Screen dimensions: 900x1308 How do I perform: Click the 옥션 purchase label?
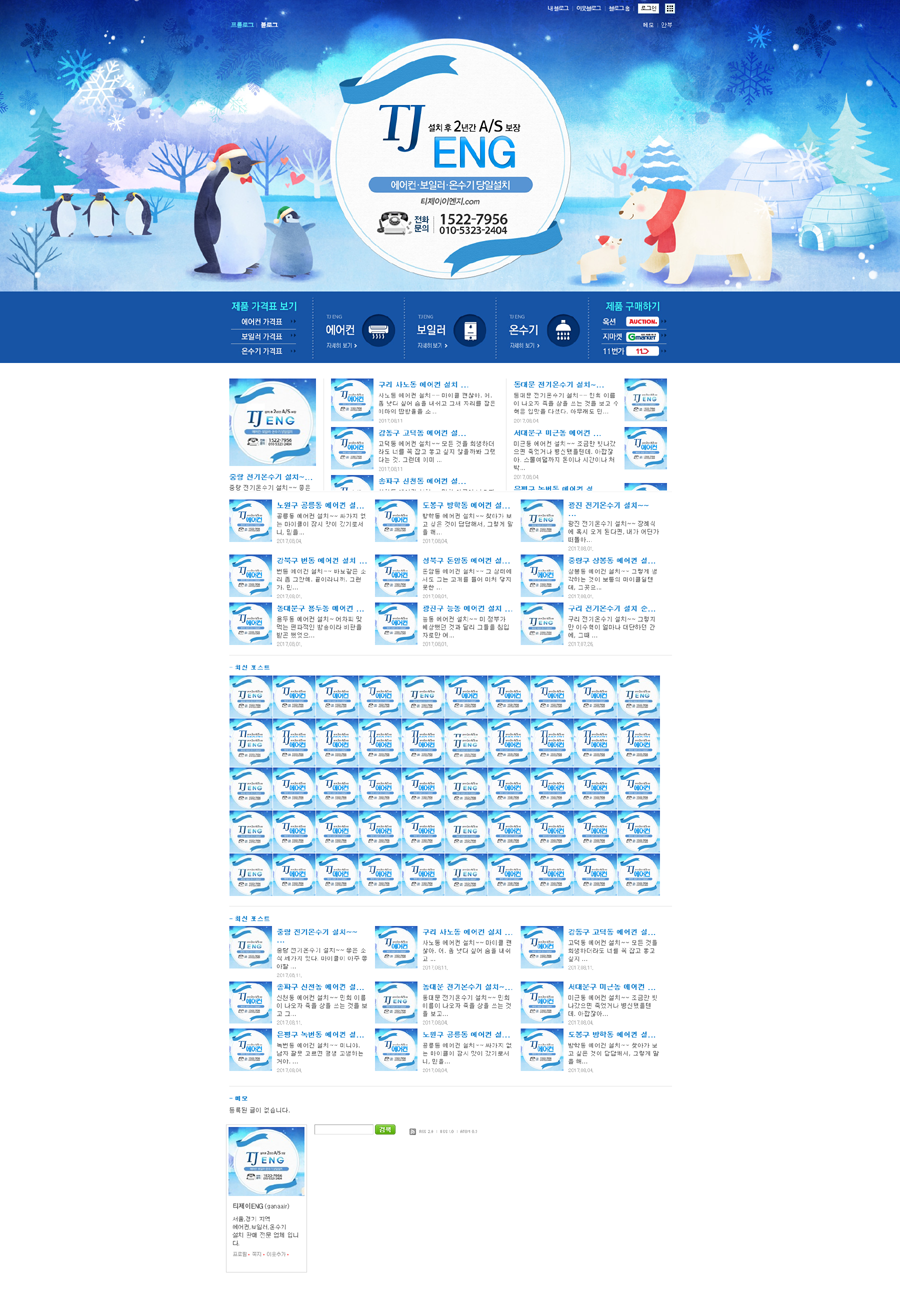click(x=609, y=322)
